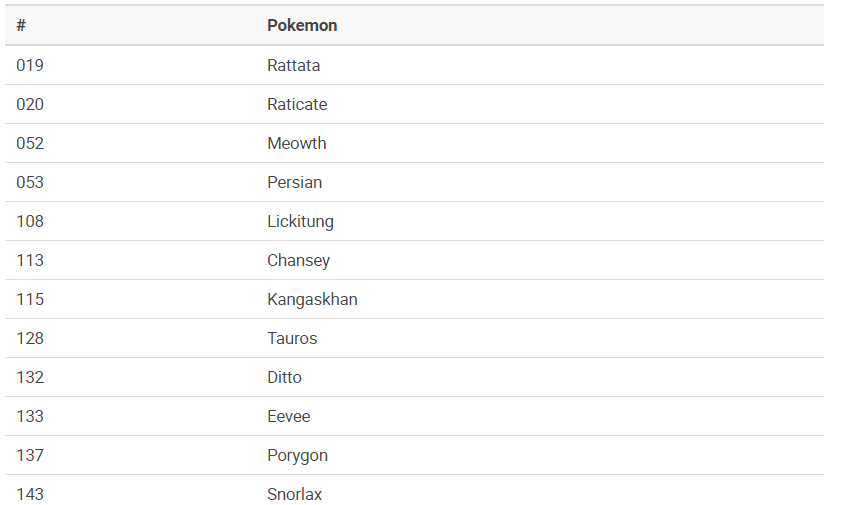Click the Persian name cell
841x505 pixels.
click(x=294, y=182)
